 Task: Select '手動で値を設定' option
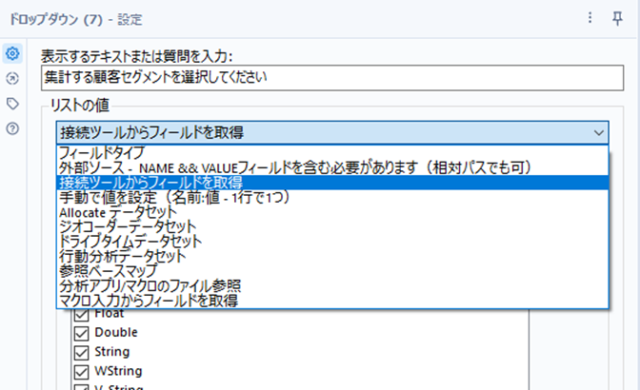point(332,197)
